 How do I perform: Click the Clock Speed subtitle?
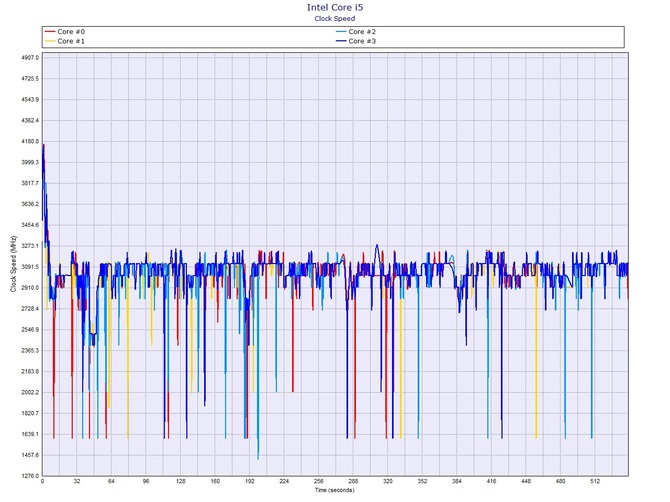pos(335,18)
